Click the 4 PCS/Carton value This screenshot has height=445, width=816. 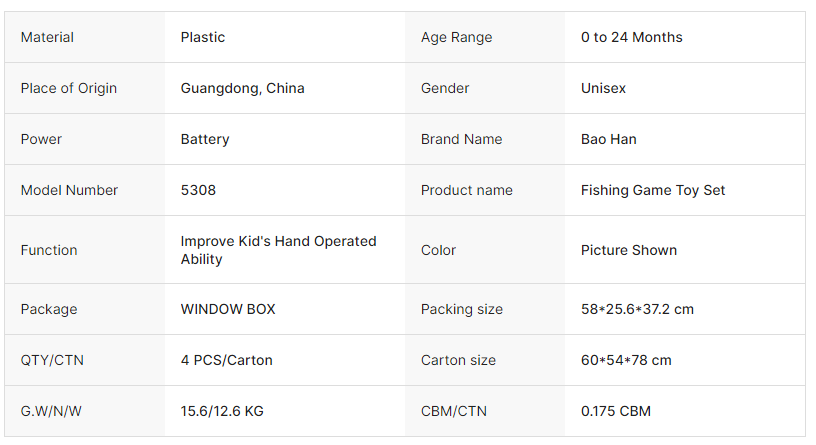click(x=226, y=360)
